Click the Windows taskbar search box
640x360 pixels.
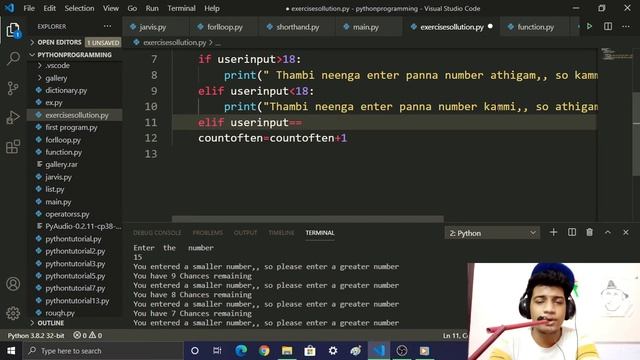(103, 351)
